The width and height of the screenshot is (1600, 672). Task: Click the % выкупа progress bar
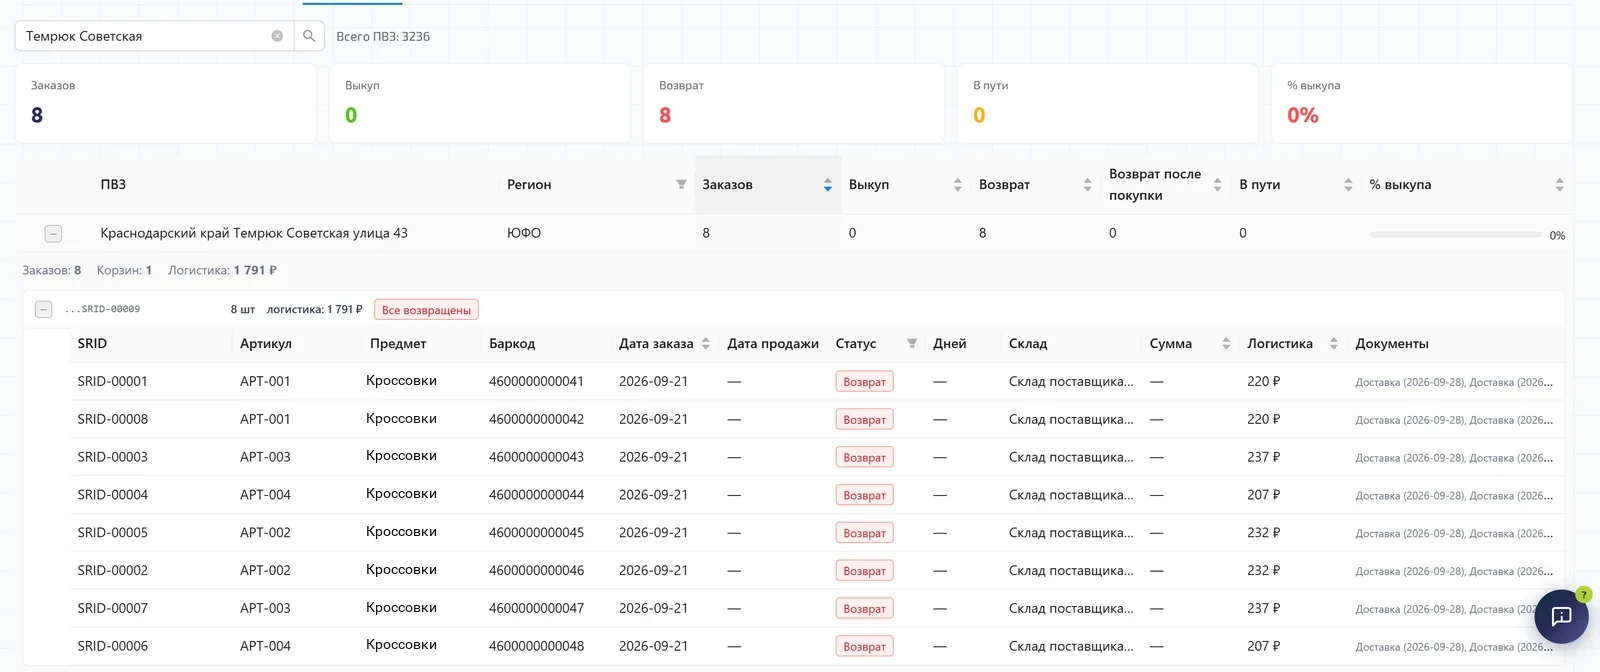point(1455,235)
